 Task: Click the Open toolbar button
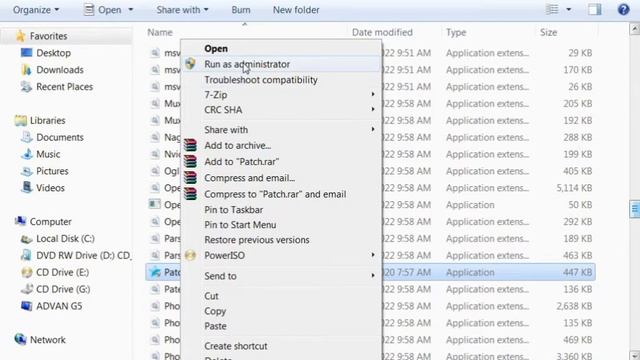click(103, 10)
